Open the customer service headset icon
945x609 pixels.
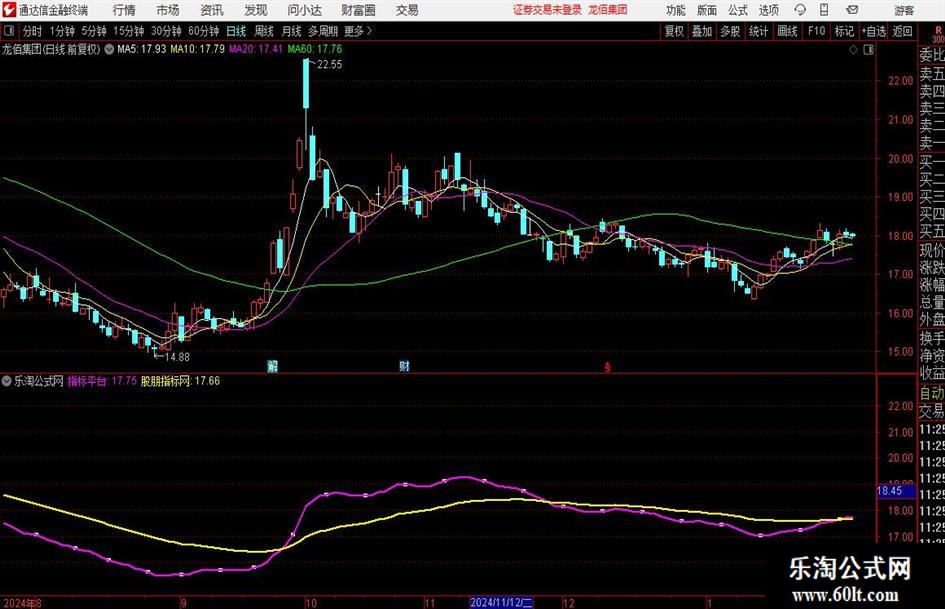pyautogui.click(x=800, y=10)
